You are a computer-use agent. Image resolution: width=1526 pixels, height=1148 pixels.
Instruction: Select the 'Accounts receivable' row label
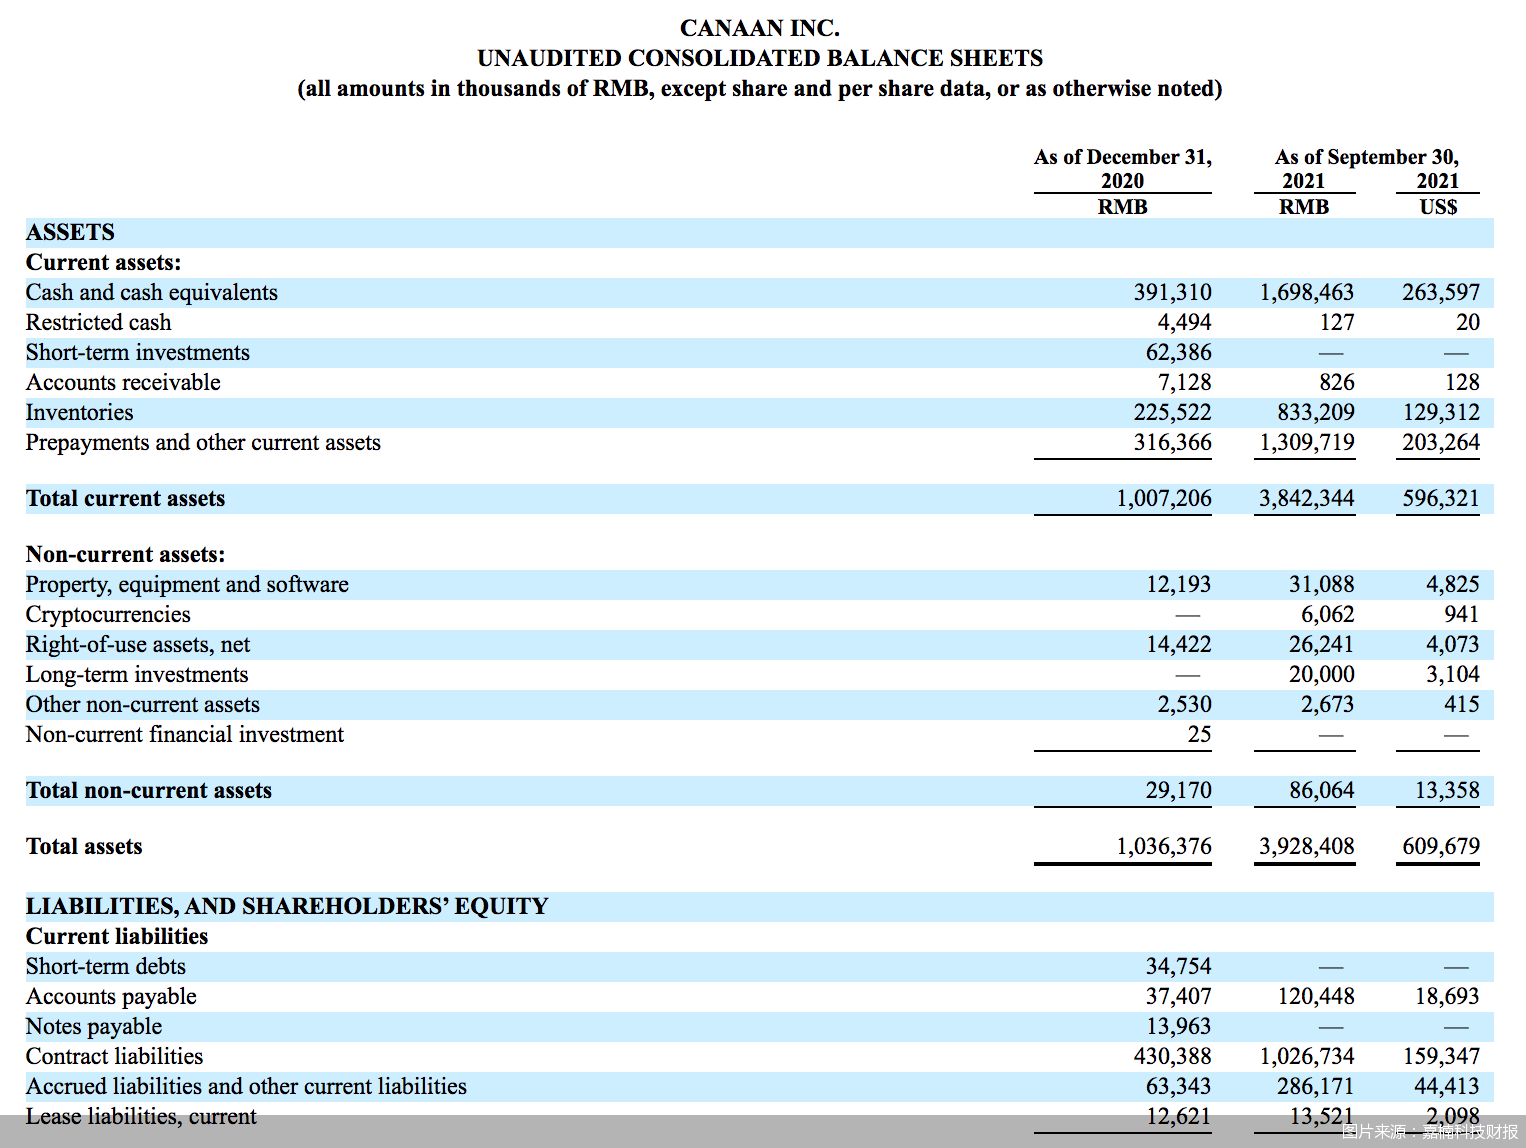[x=123, y=382]
